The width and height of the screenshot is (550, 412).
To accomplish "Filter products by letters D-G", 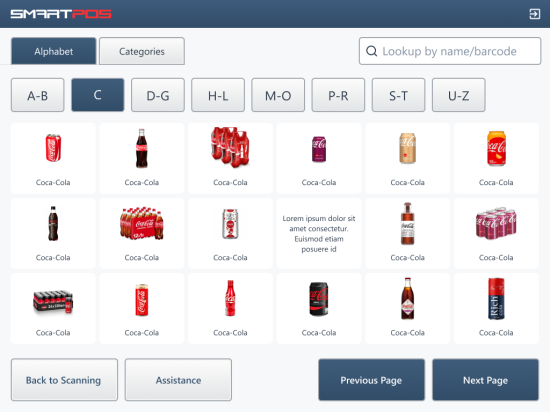I will (x=158, y=95).
